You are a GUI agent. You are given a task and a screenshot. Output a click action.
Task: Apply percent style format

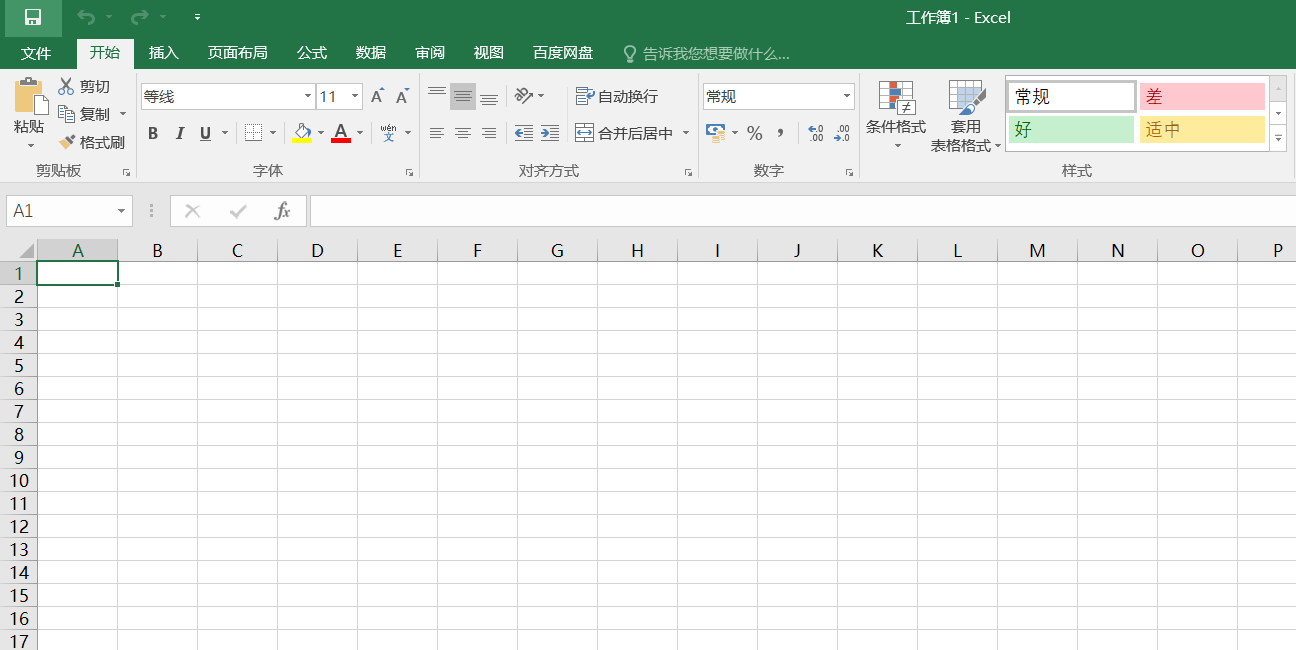[755, 133]
